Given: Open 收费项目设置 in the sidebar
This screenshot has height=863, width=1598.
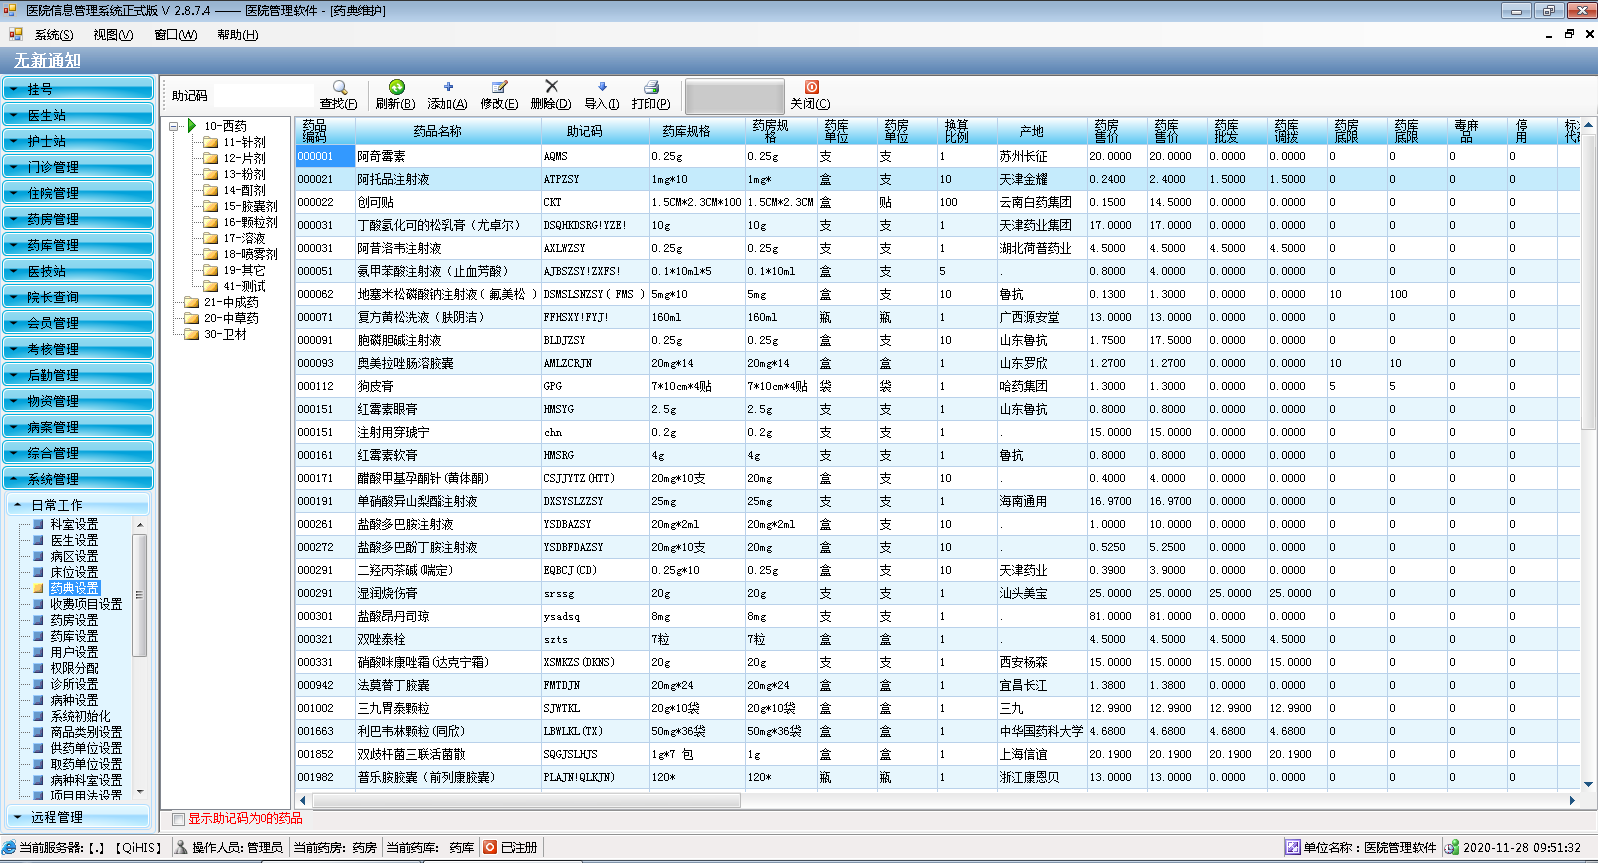Looking at the screenshot, I should (x=86, y=604).
